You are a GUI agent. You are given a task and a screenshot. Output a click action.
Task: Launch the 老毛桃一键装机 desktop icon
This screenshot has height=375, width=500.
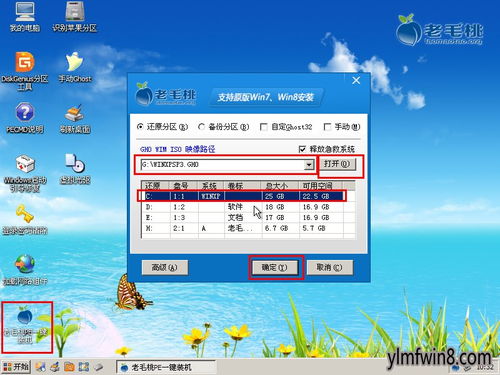click(x=26, y=326)
